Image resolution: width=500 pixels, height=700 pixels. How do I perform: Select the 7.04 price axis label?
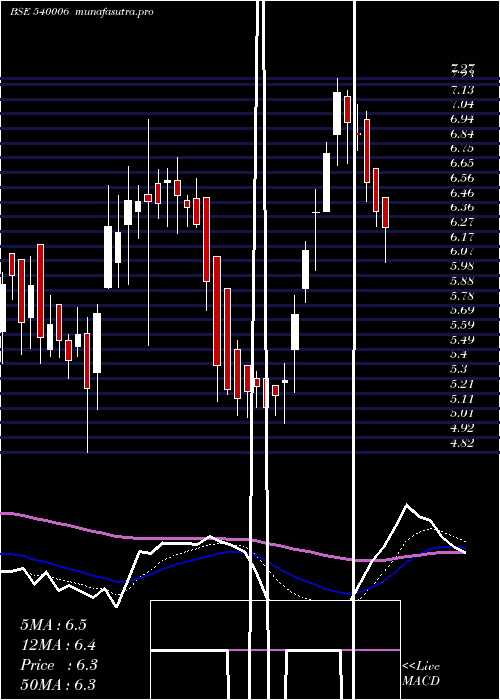pos(462,104)
